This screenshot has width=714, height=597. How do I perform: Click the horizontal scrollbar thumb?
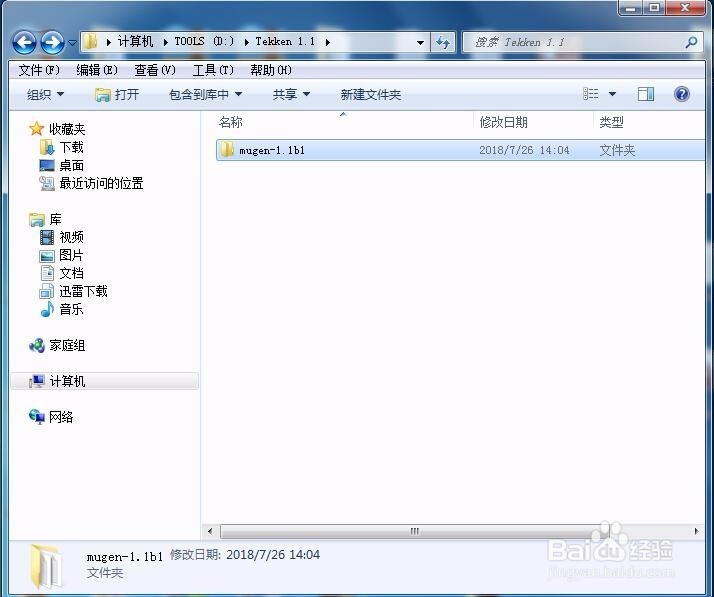pyautogui.click(x=413, y=531)
